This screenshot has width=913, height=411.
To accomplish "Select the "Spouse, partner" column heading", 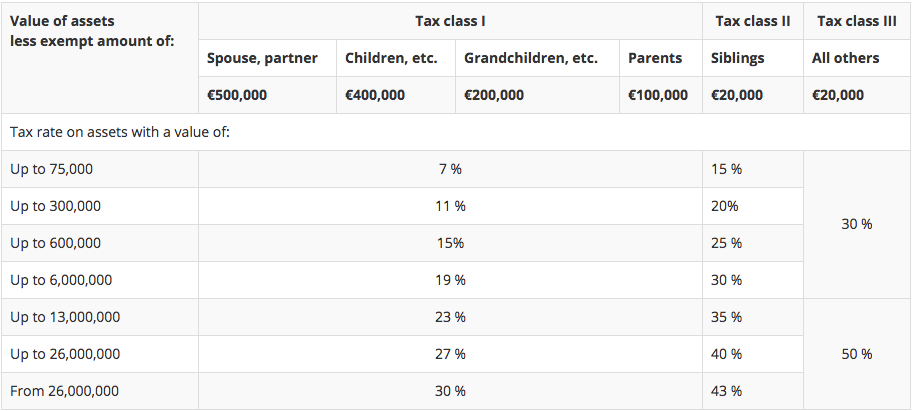I will [x=262, y=58].
